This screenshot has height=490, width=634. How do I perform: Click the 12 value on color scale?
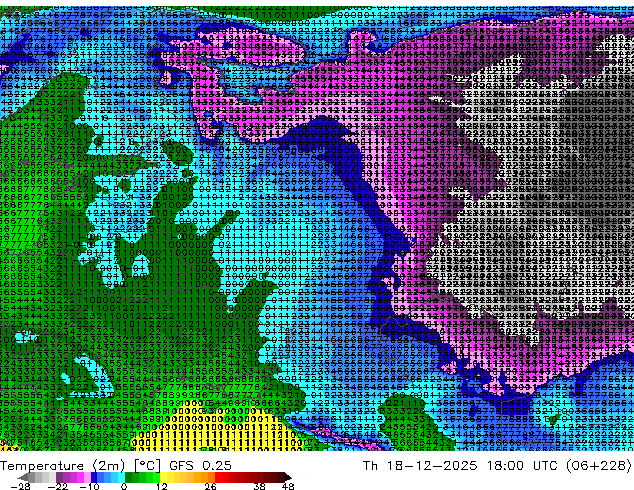(162, 486)
